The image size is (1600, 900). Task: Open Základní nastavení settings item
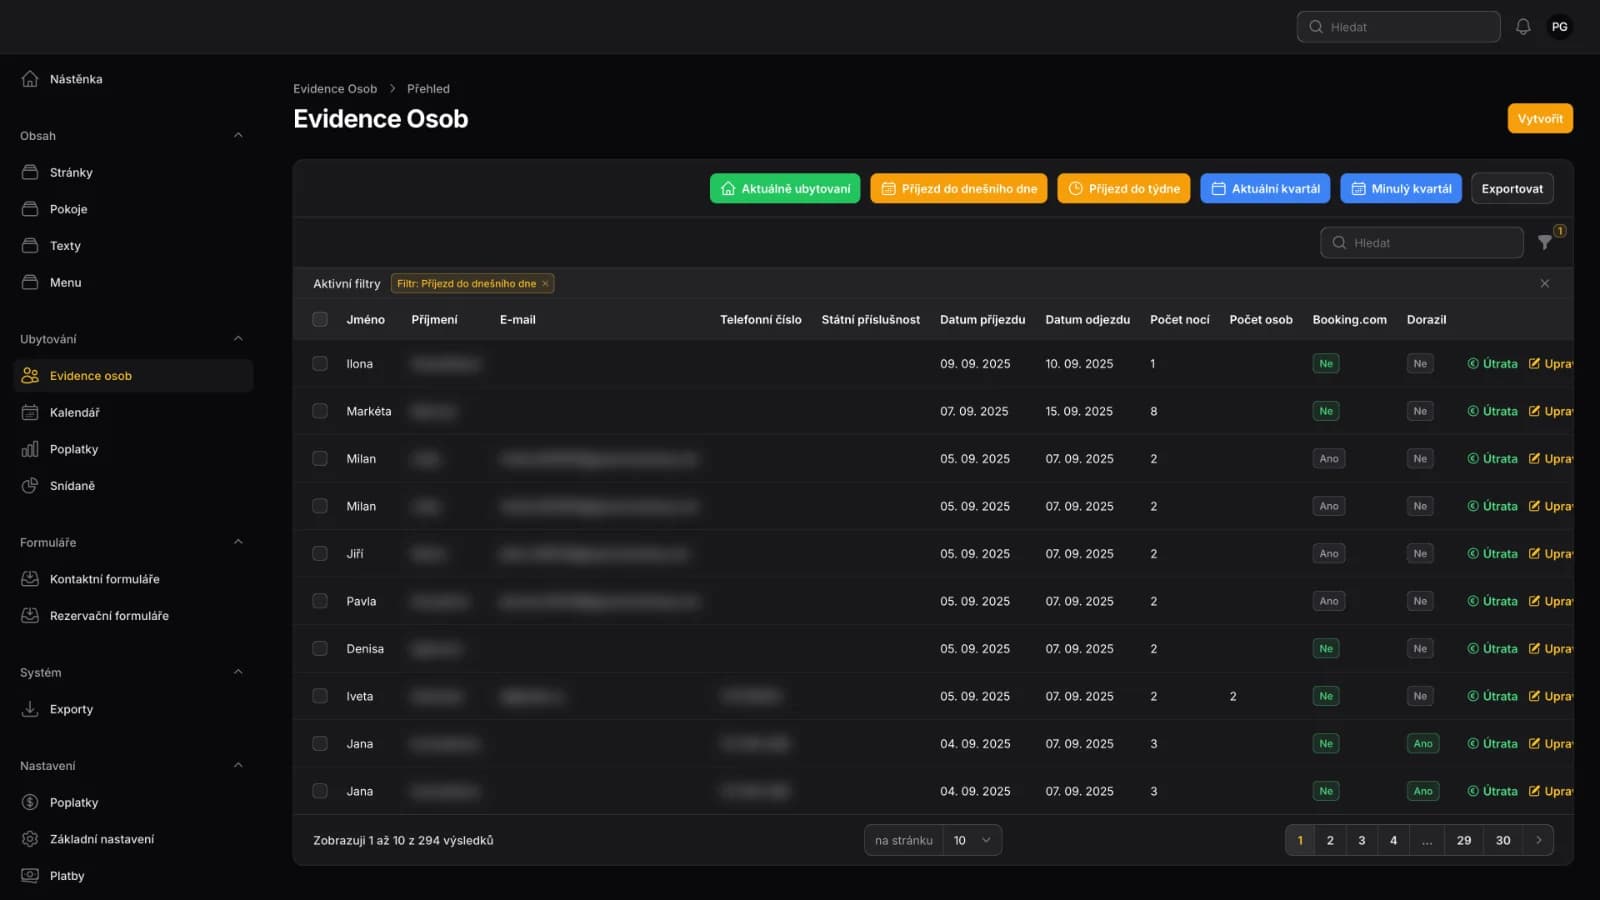click(x=101, y=839)
